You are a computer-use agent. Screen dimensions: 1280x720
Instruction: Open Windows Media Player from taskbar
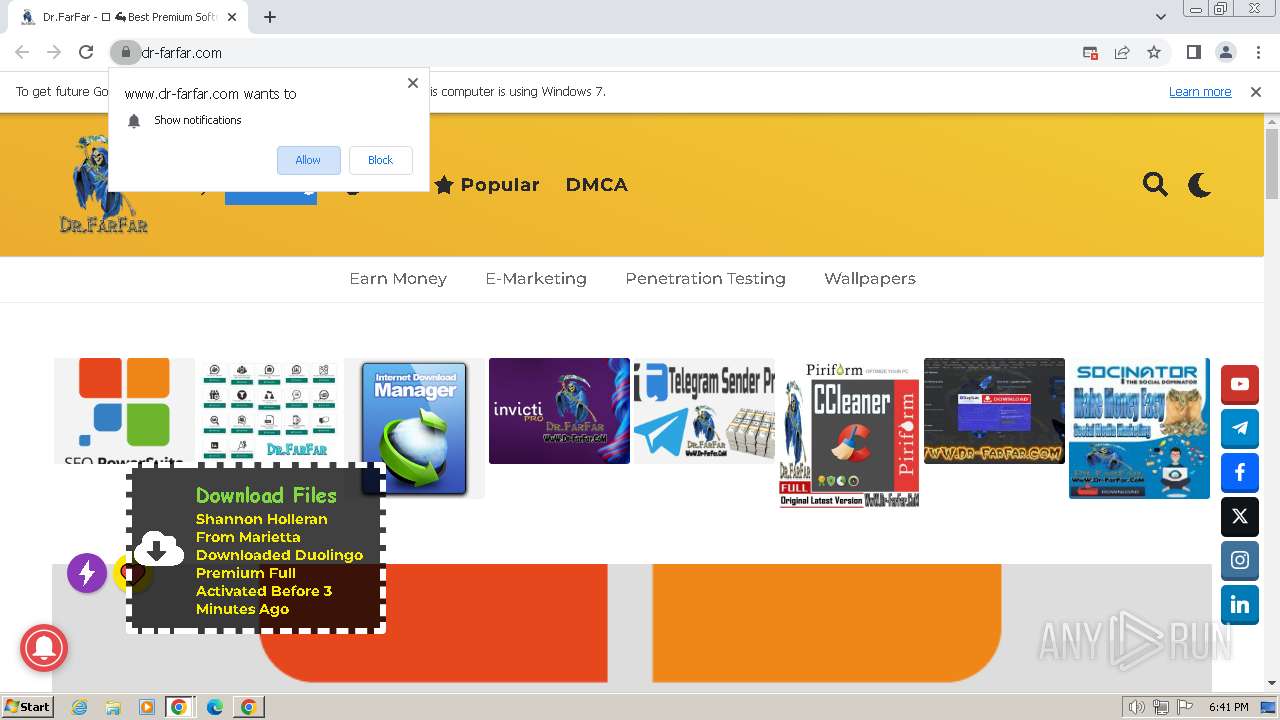click(147, 707)
